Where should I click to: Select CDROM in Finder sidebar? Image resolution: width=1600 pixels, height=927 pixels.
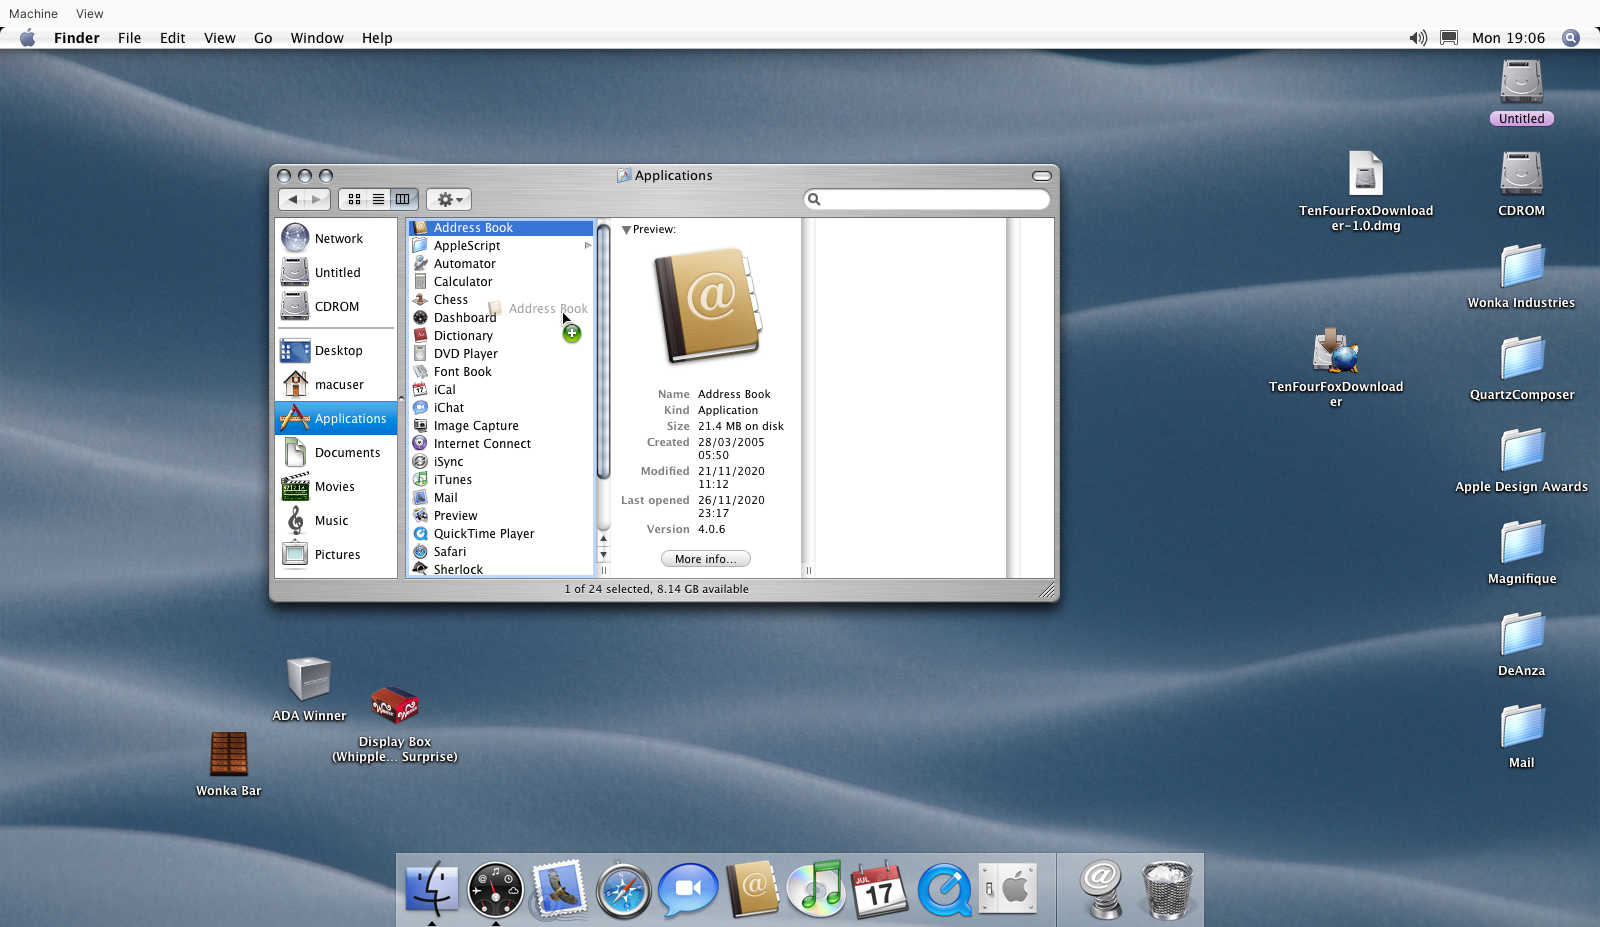pos(336,306)
